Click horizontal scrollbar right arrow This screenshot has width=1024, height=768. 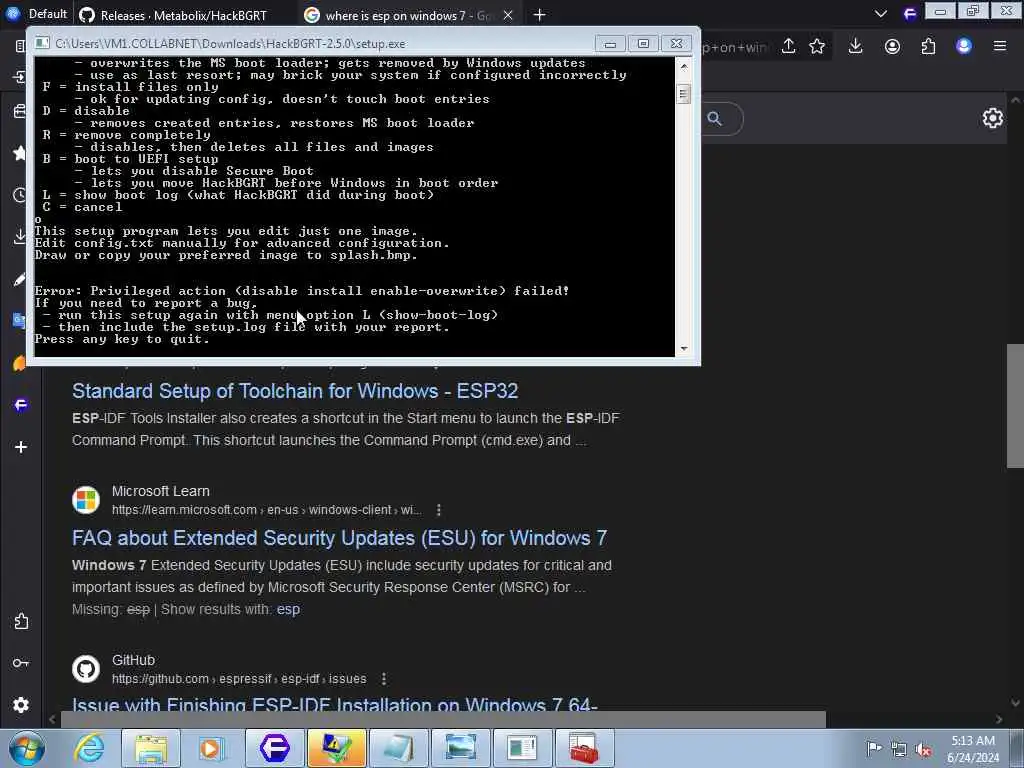tap(999, 719)
